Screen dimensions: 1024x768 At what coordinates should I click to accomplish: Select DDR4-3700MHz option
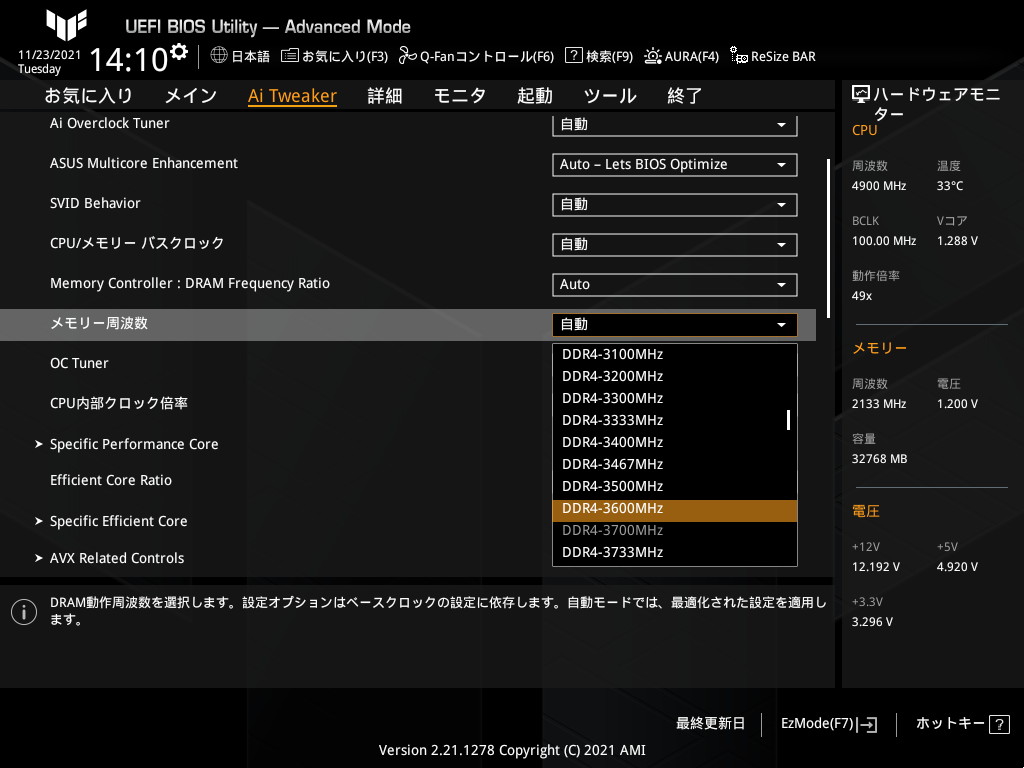coord(675,530)
